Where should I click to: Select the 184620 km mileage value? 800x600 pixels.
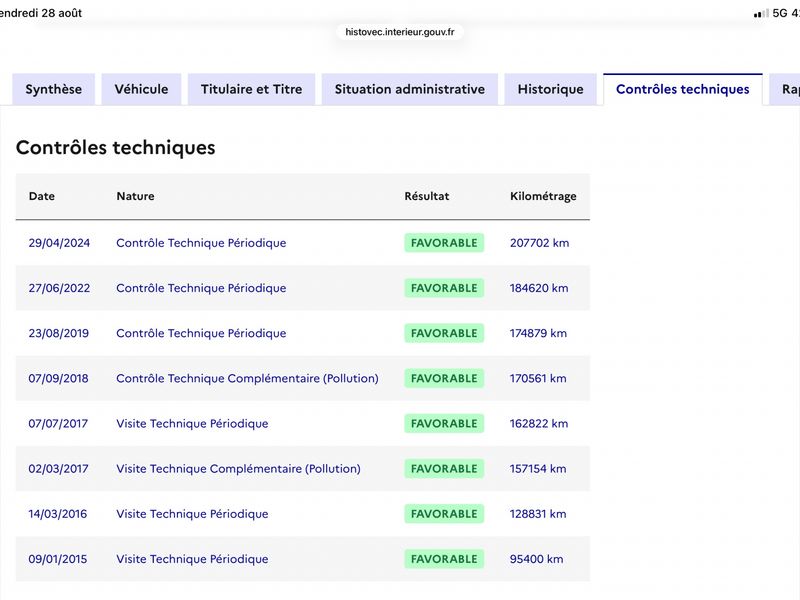539,288
